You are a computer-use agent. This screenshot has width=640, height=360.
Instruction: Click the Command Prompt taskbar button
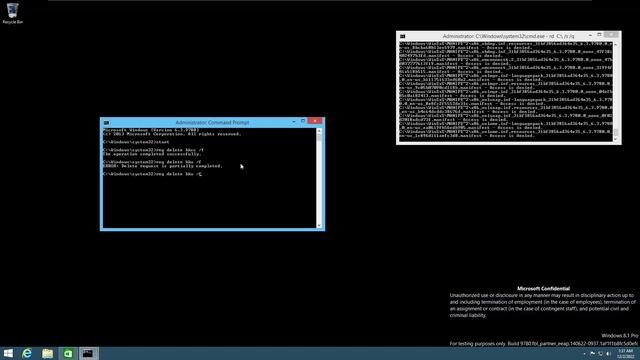tap(88, 353)
